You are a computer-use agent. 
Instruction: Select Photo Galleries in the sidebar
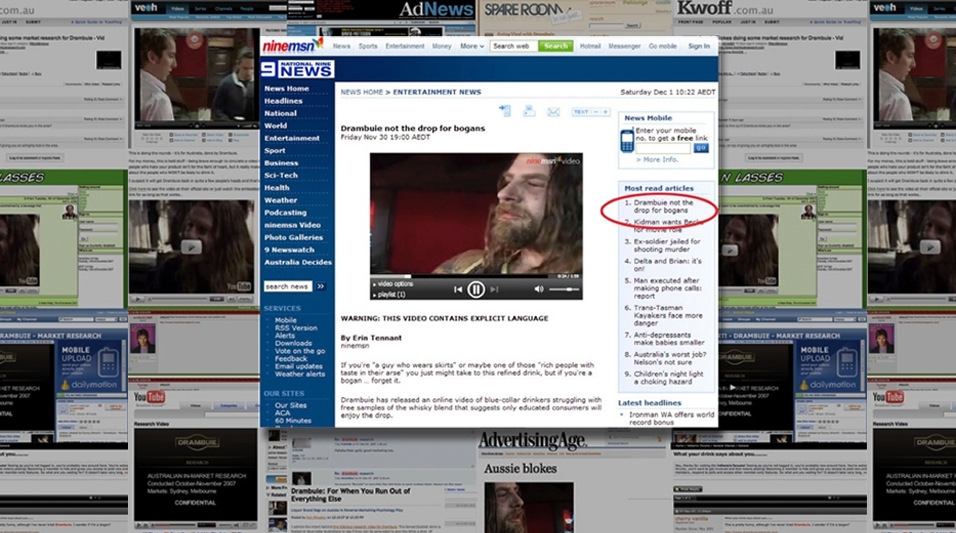click(293, 237)
